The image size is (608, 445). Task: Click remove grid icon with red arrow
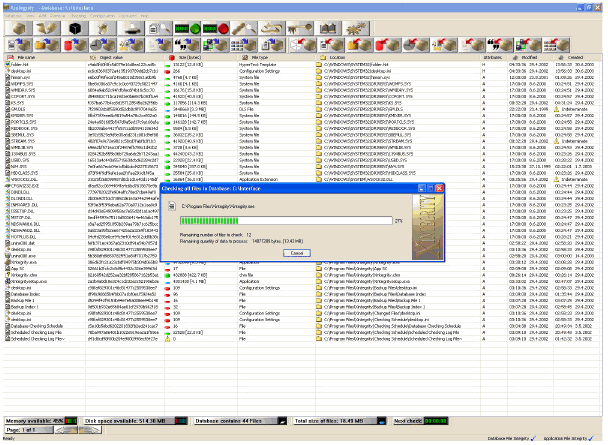click(556, 45)
